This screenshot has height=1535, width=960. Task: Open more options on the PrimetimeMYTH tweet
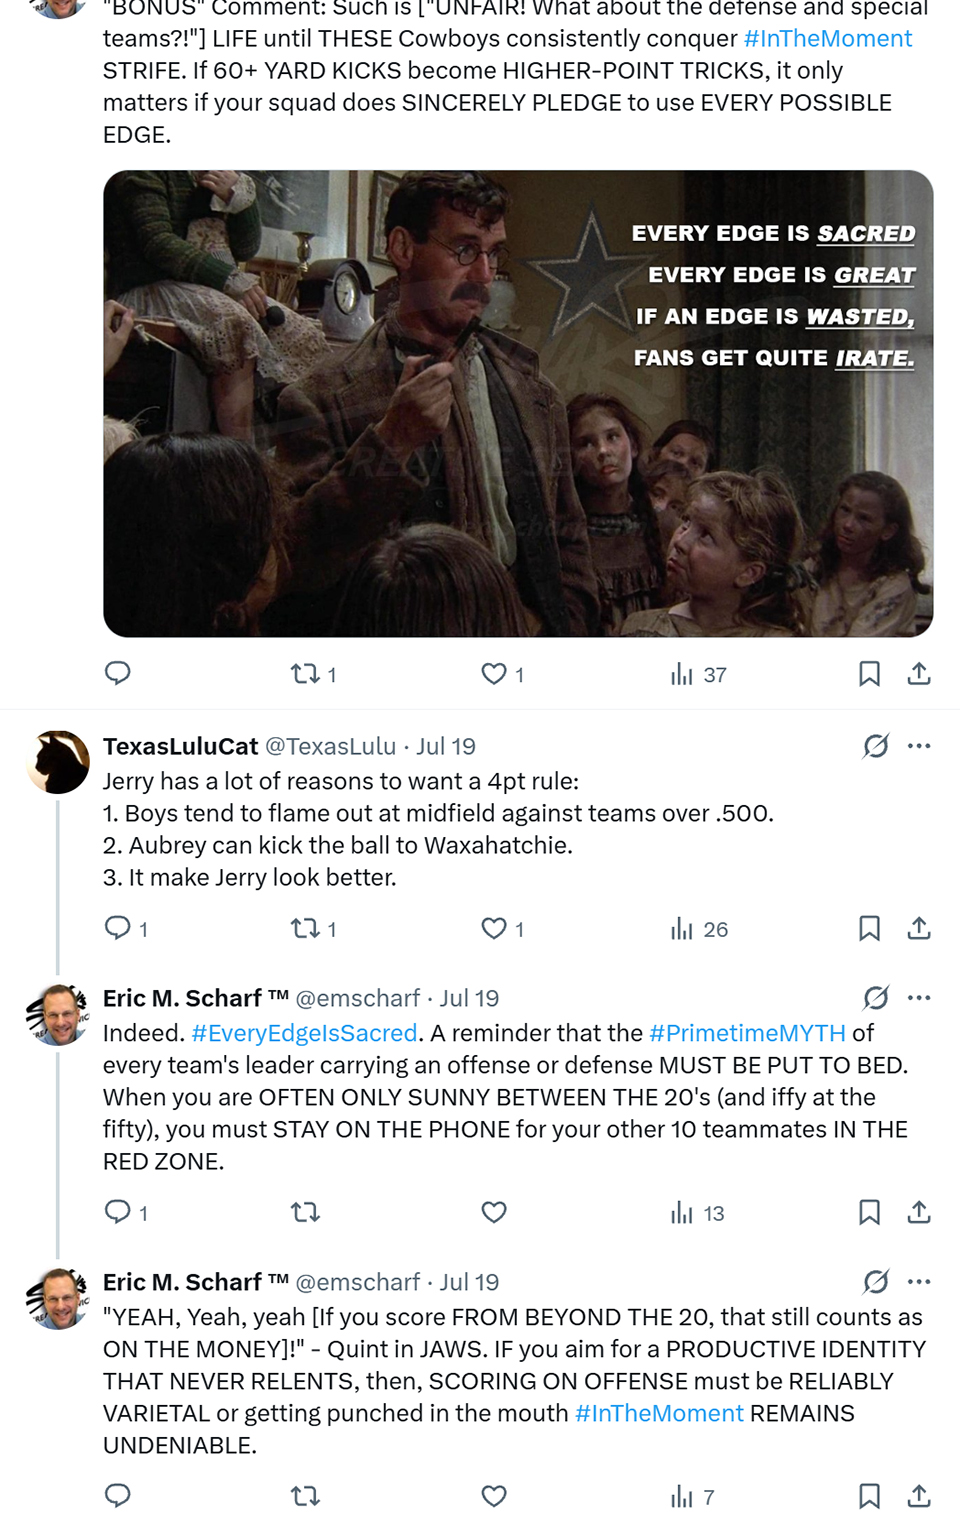coord(919,998)
